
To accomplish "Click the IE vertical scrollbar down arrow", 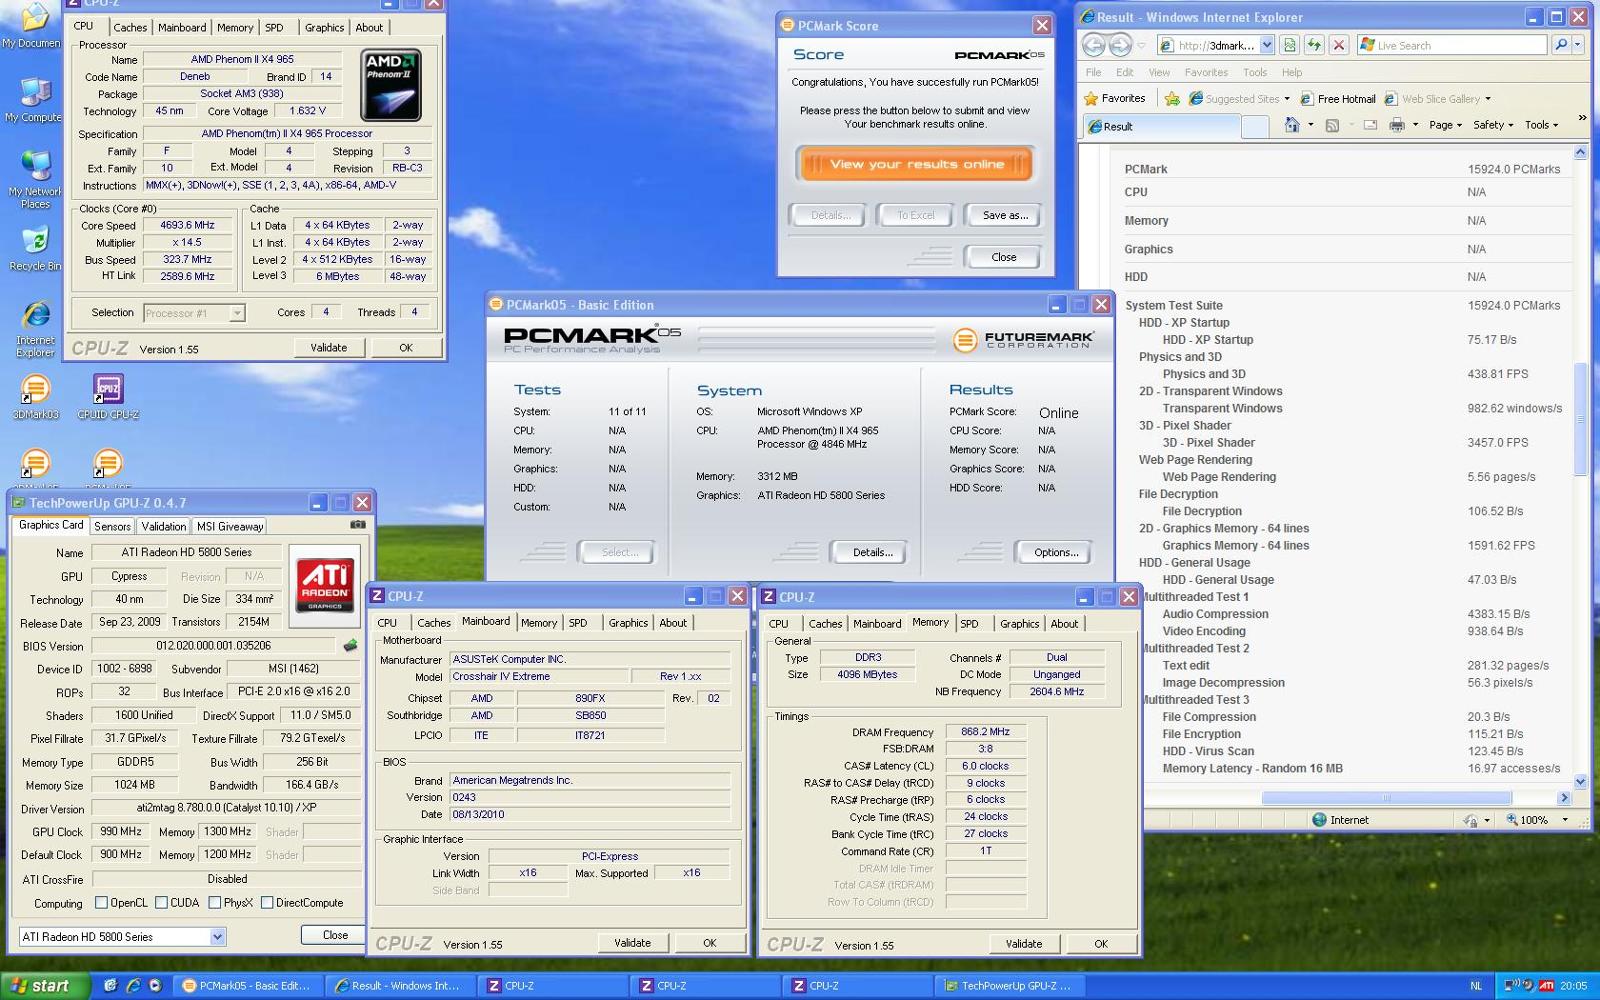I will coord(1580,781).
